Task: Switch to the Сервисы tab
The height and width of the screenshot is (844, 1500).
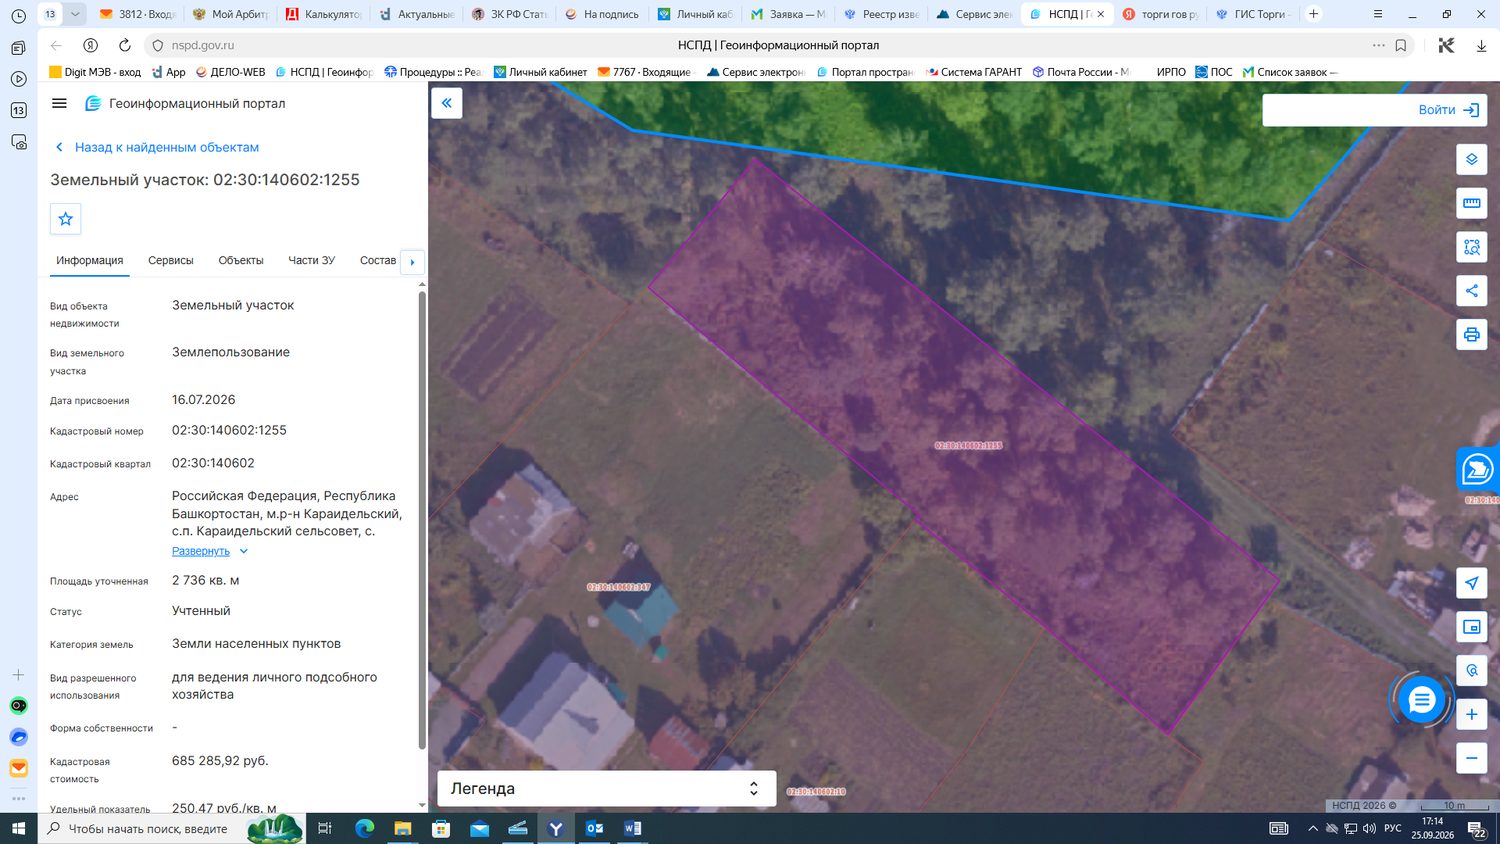Action: coord(171,260)
